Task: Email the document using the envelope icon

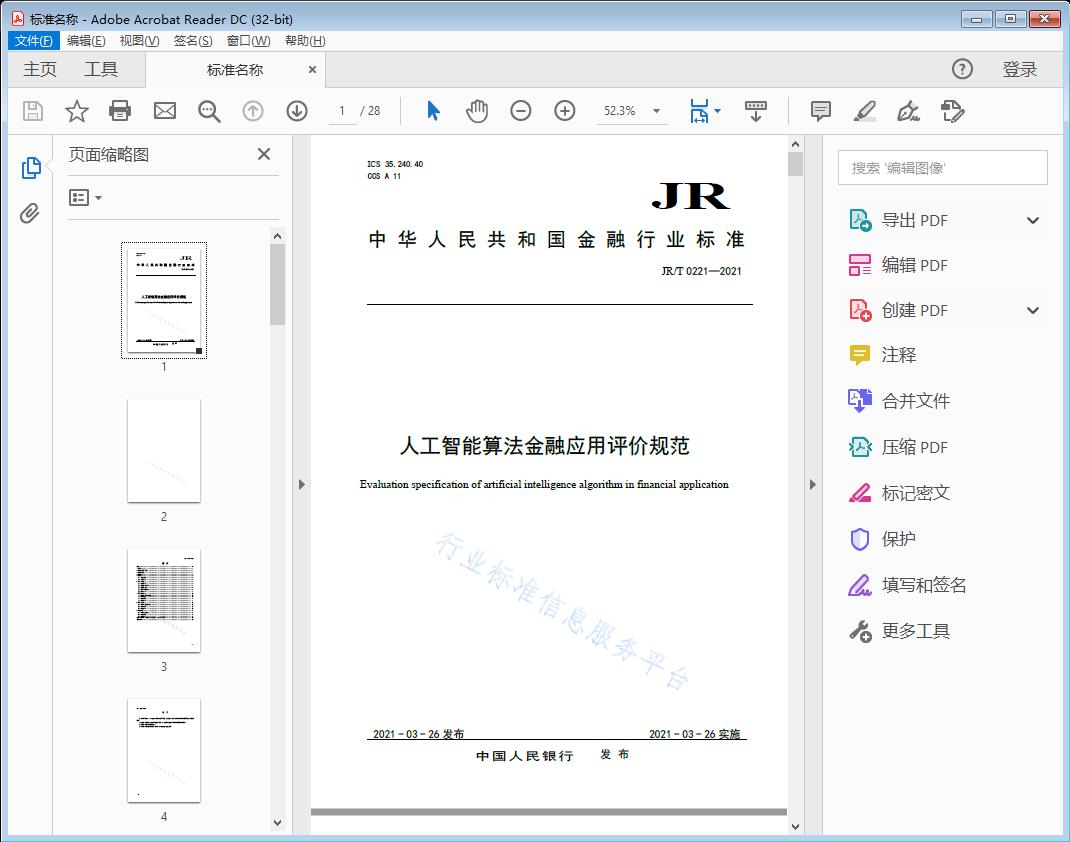Action: tap(164, 111)
